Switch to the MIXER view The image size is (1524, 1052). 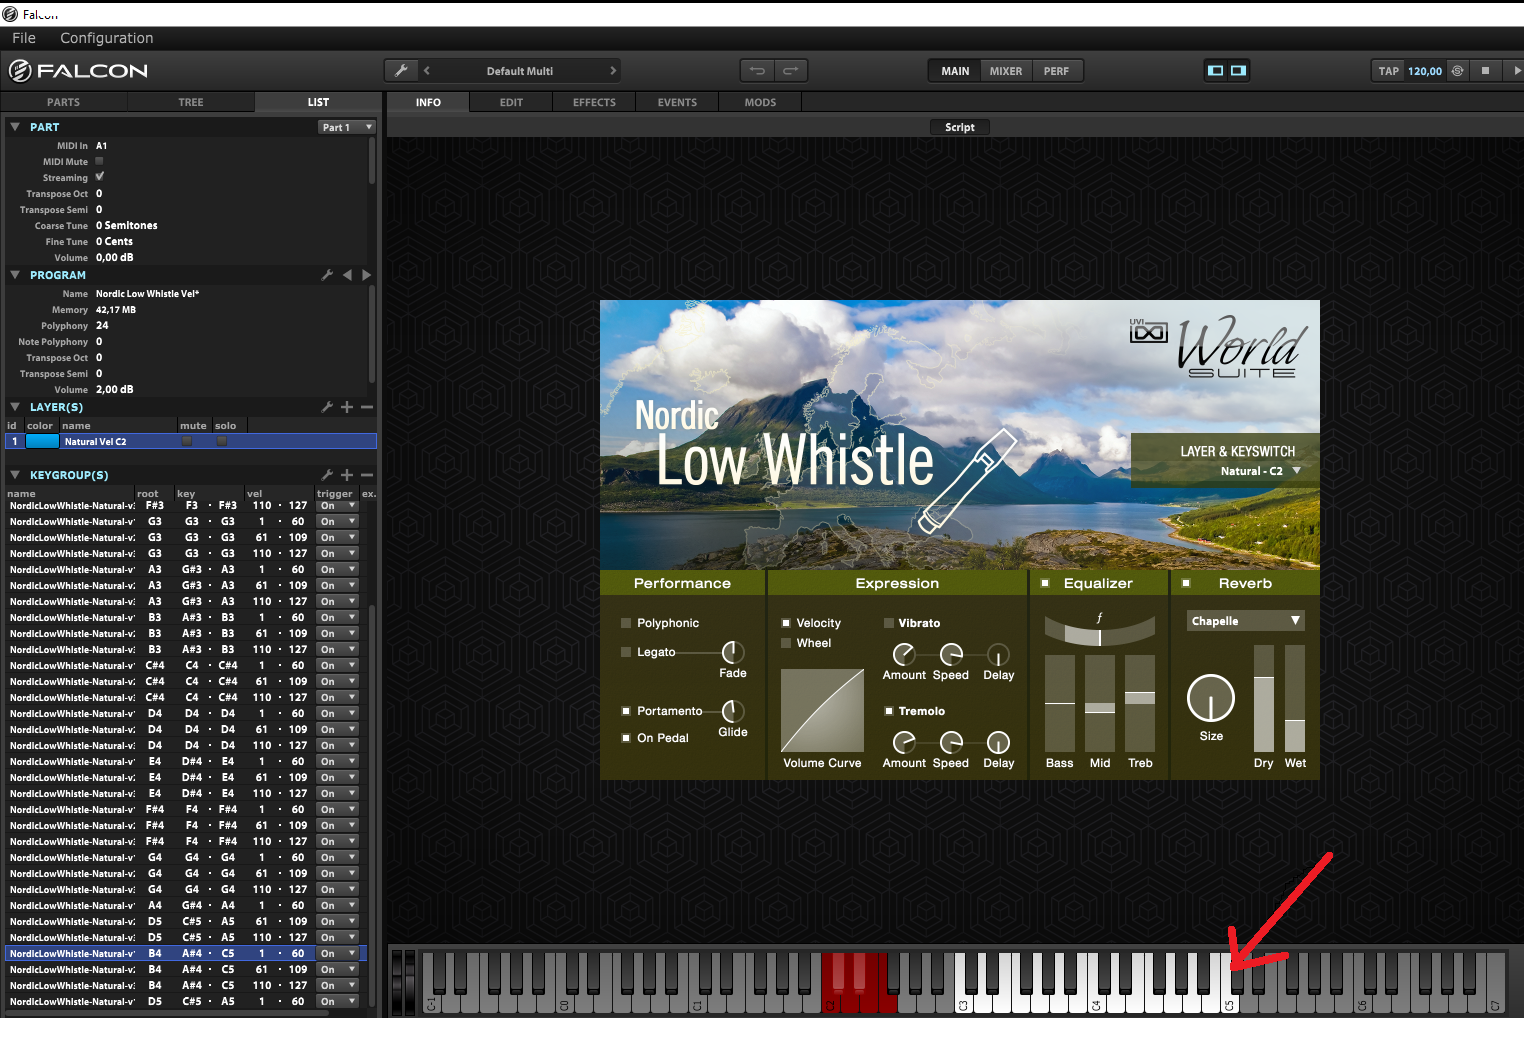coord(1006,71)
